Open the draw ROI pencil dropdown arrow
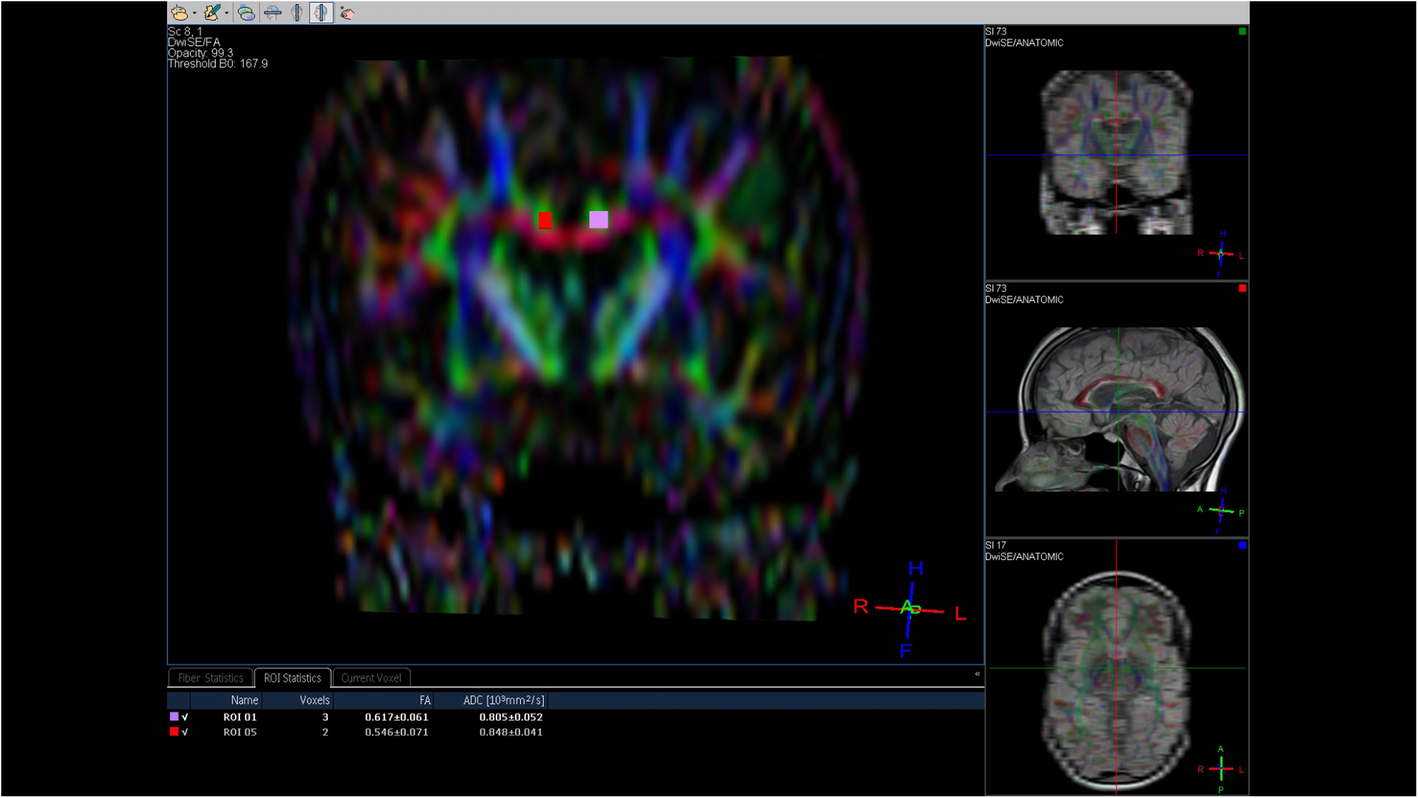 pos(227,14)
